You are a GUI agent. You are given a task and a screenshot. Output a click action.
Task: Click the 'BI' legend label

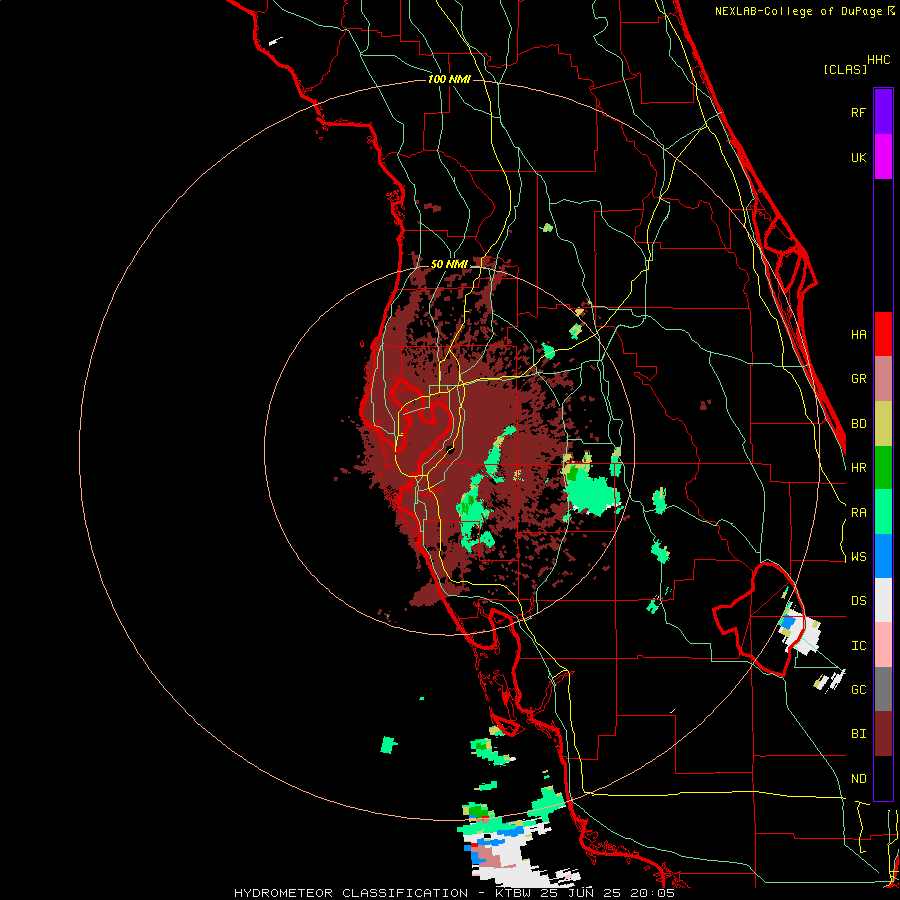click(858, 734)
